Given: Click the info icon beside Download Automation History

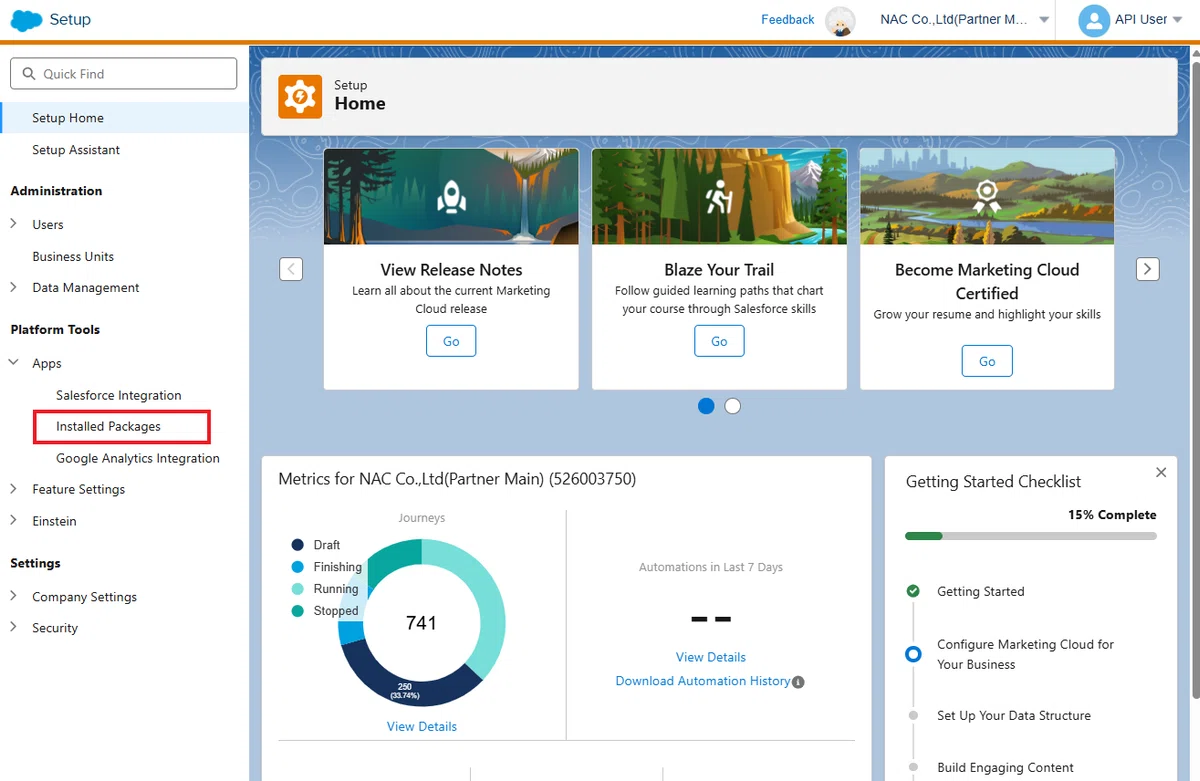Looking at the screenshot, I should (x=798, y=682).
